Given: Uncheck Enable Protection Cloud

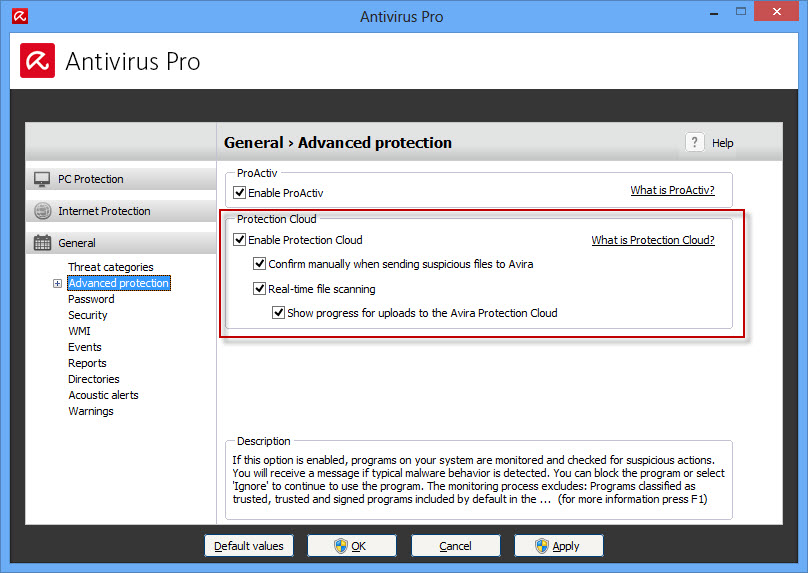Looking at the screenshot, I should click(x=240, y=240).
